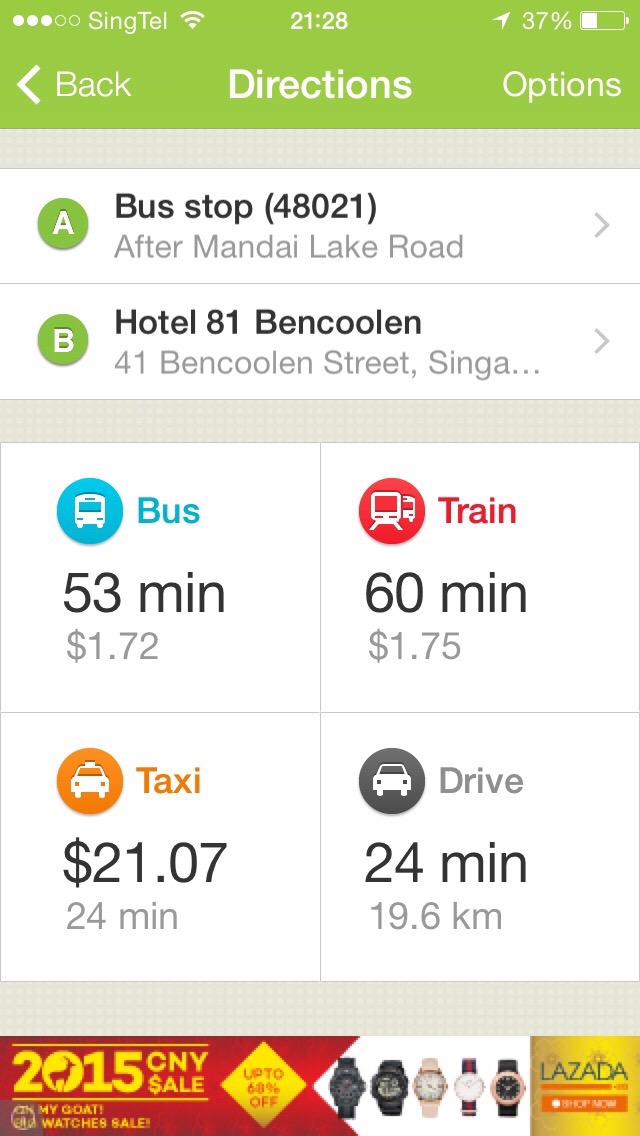The image size is (640, 1136).
Task: Tap the back arrow chevron
Action: (30, 85)
